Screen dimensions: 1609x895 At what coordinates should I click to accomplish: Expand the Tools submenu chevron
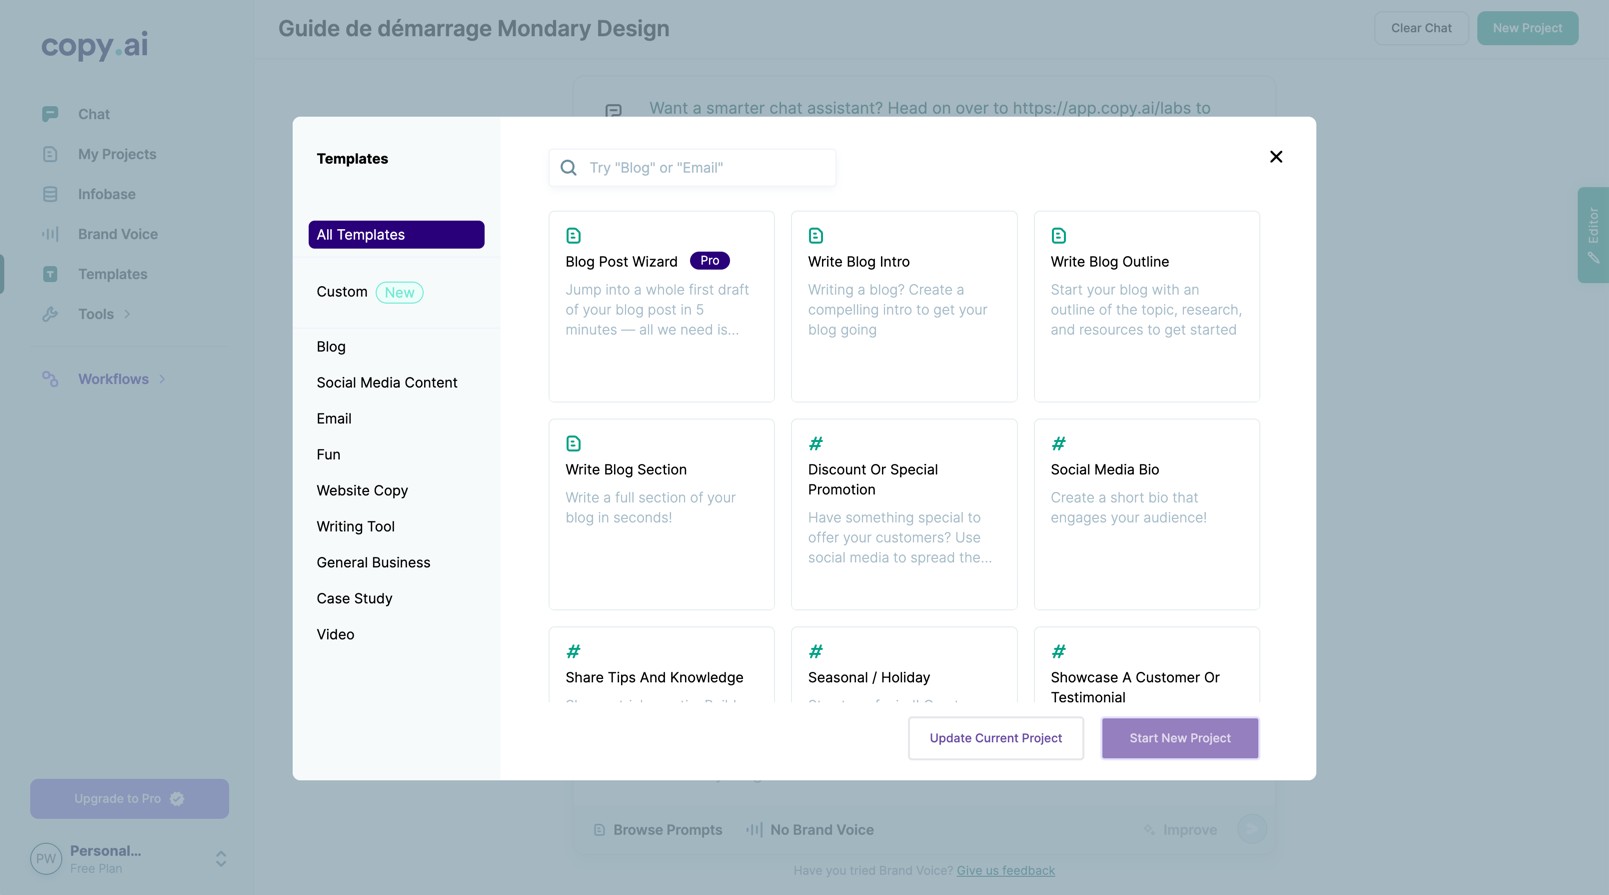[127, 314]
